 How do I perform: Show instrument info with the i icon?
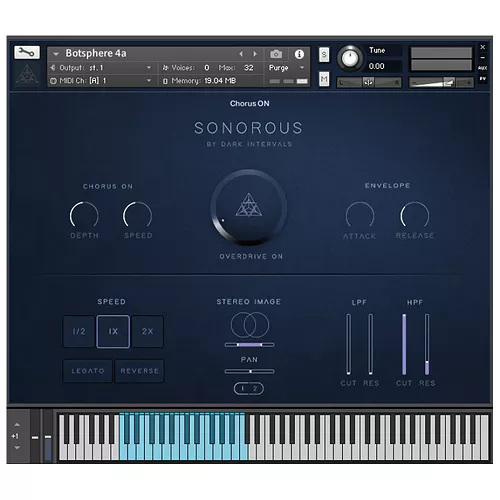299,54
